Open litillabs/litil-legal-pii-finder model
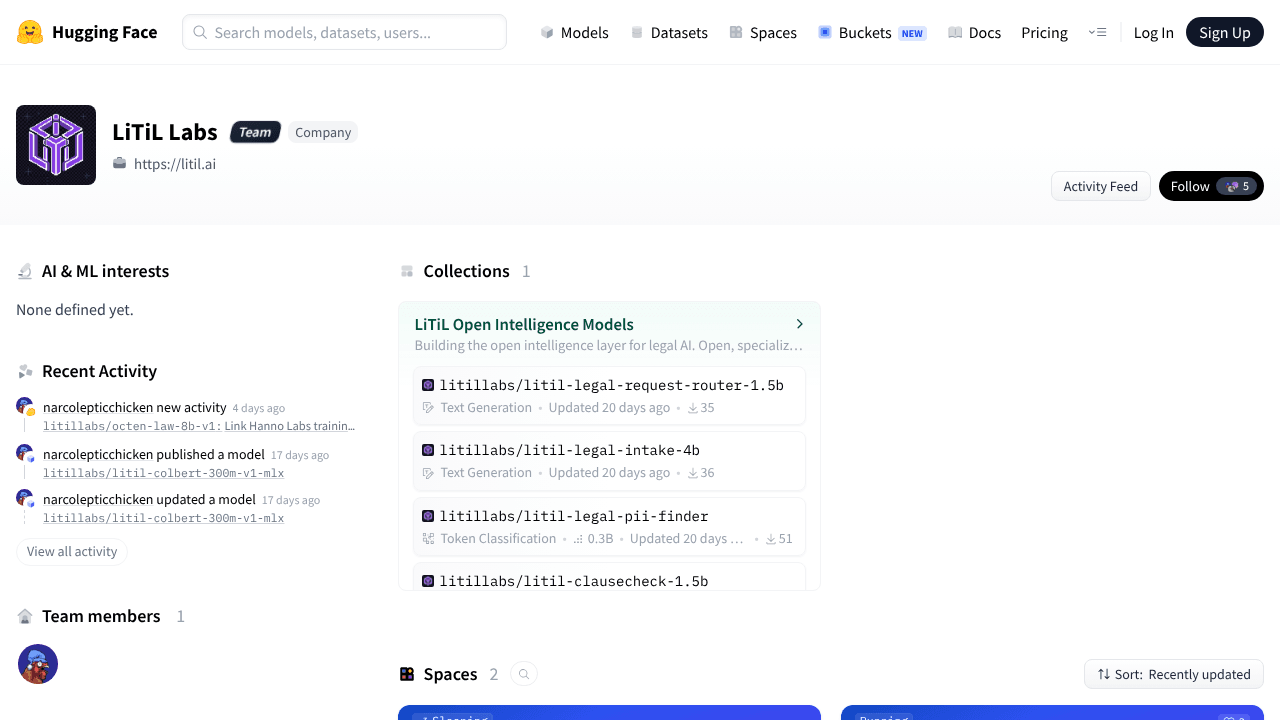Screen dimensions: 1280x720 tap(574, 516)
